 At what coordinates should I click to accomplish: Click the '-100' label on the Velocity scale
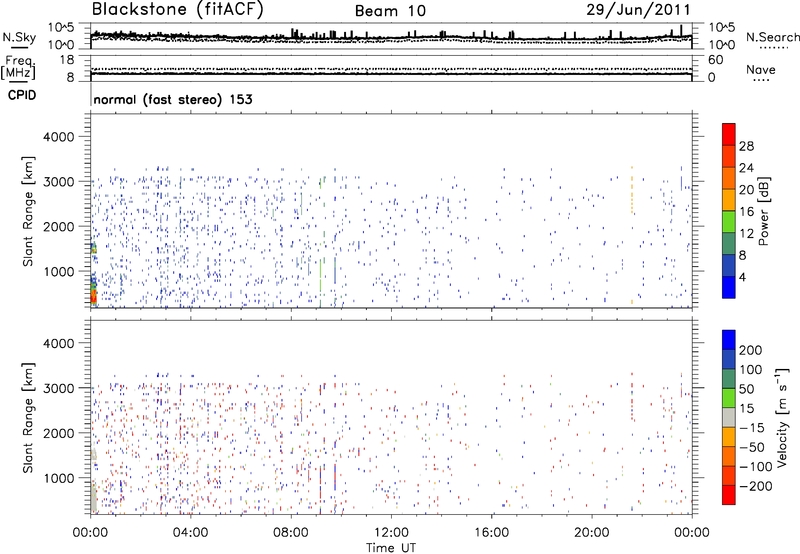(756, 467)
